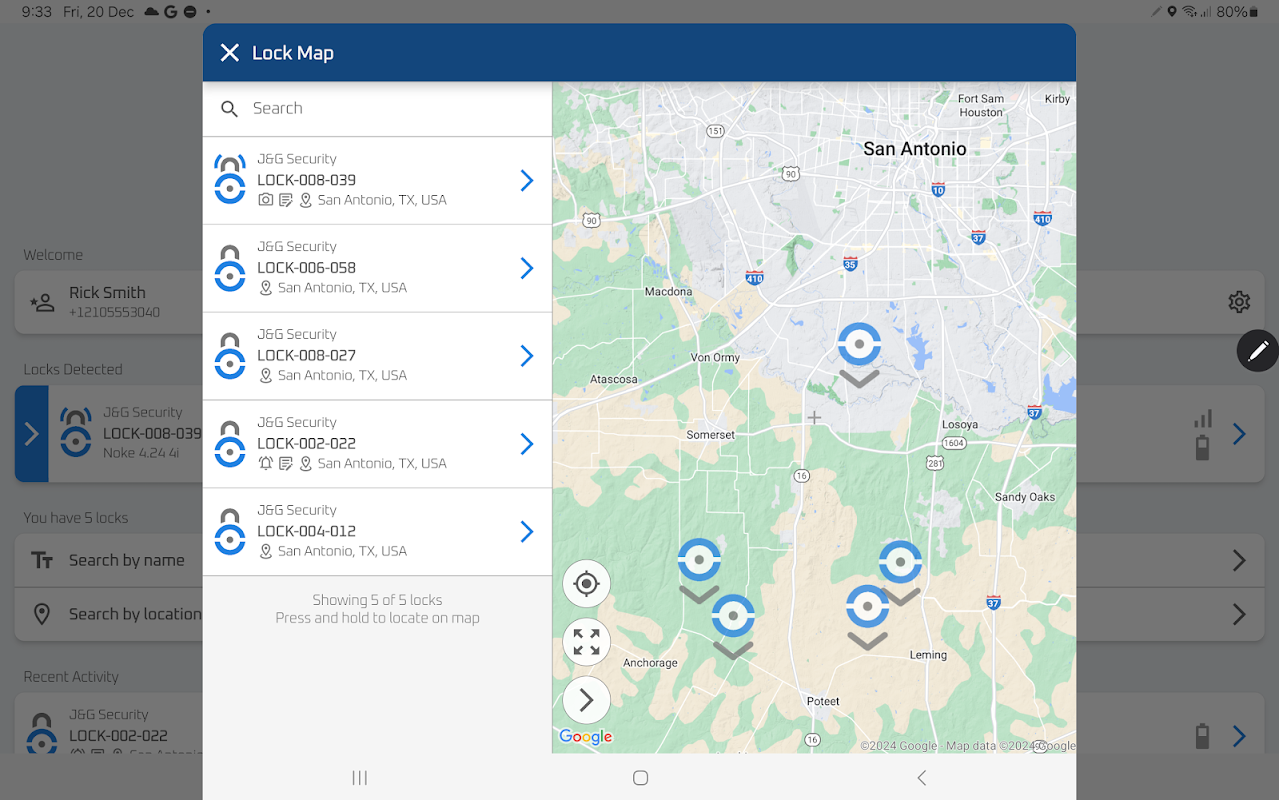
Task: Tap the lock icon of LOCK-008-027
Action: (x=230, y=356)
